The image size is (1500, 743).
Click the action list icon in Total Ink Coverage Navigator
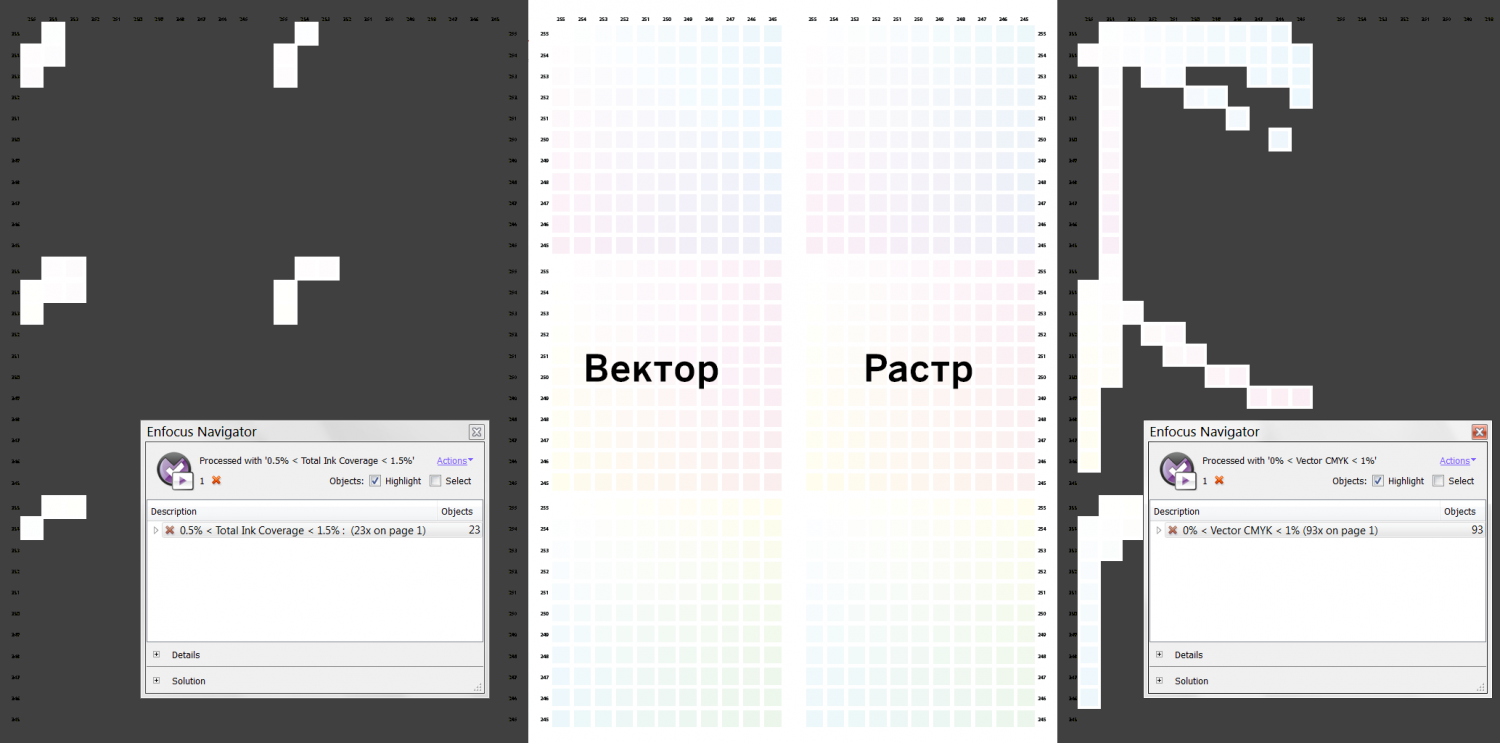pyautogui.click(x=175, y=469)
